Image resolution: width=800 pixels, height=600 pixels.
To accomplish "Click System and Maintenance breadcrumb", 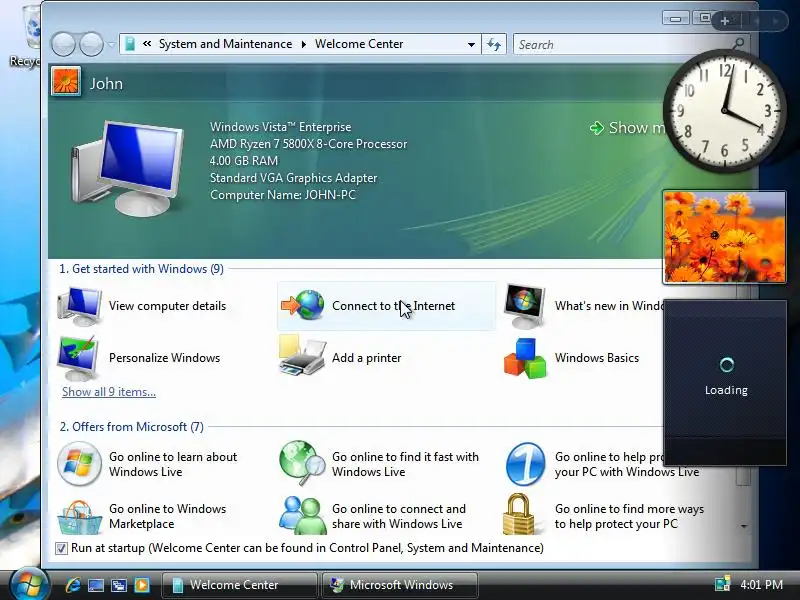I will click(x=225, y=44).
